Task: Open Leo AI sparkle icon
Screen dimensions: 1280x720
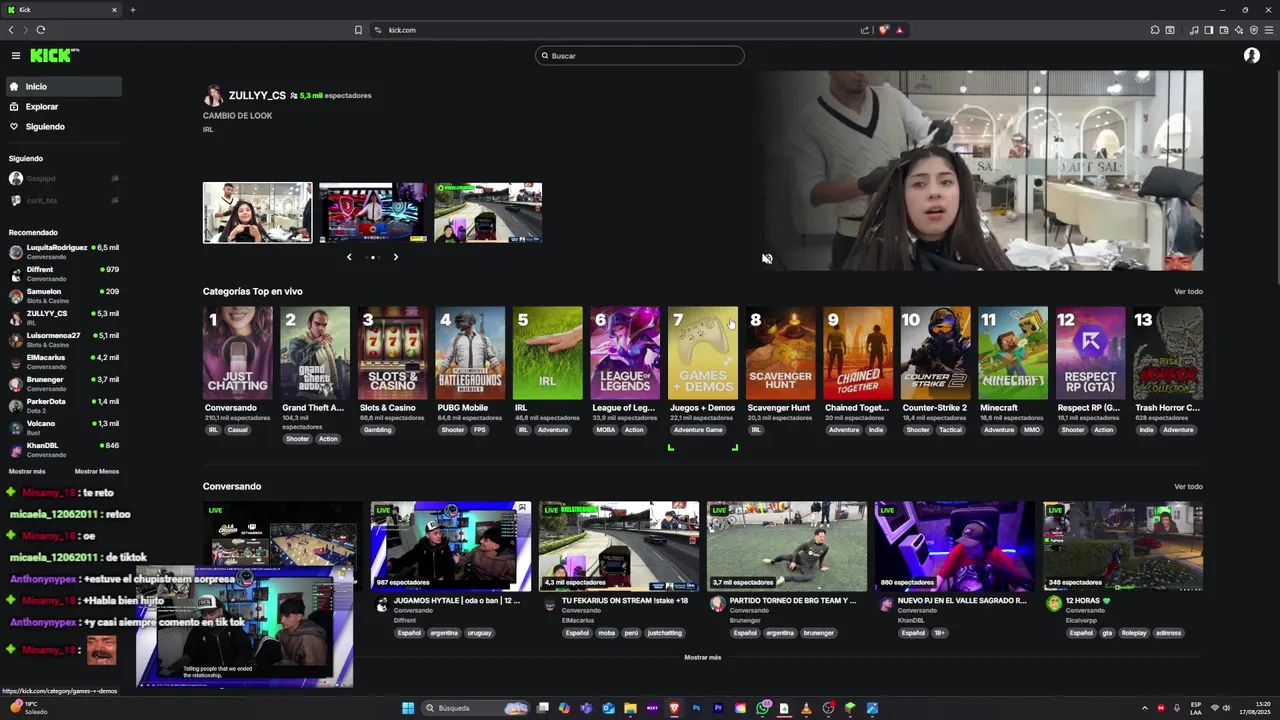Action: point(1239,30)
